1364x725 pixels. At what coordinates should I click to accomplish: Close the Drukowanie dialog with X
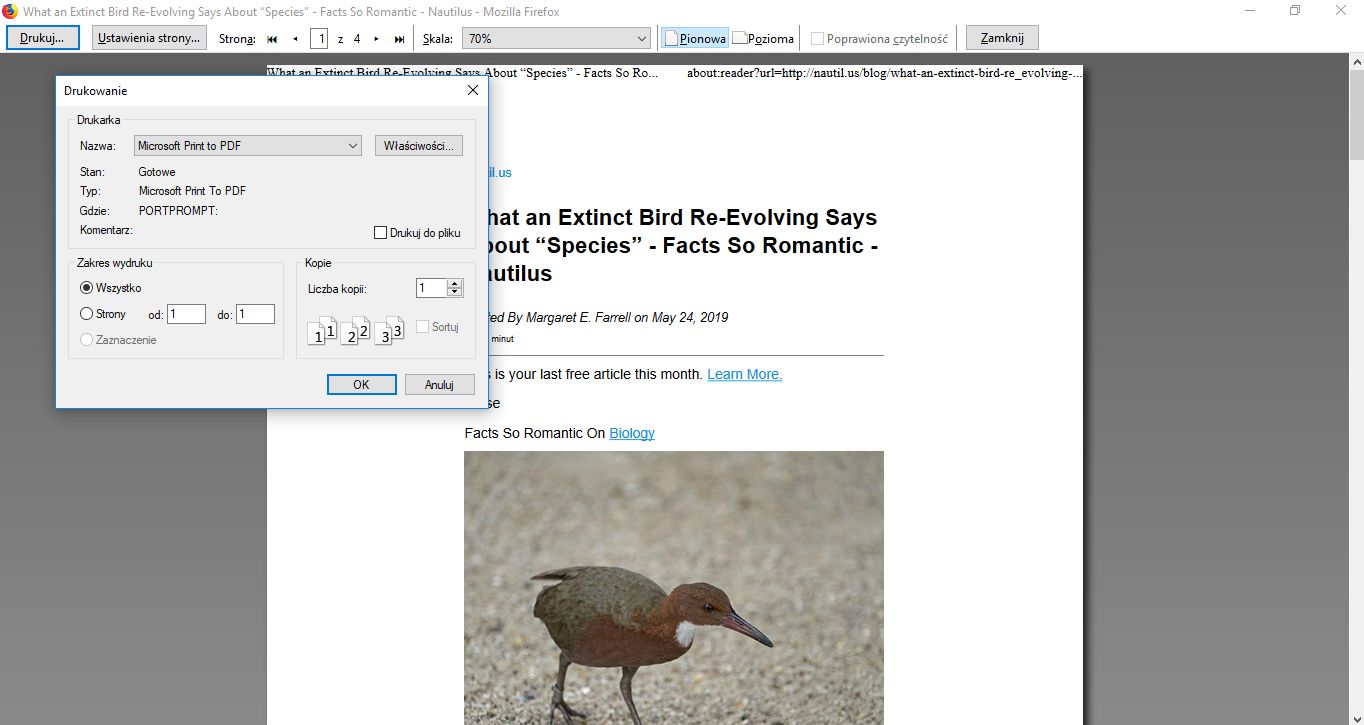473,90
